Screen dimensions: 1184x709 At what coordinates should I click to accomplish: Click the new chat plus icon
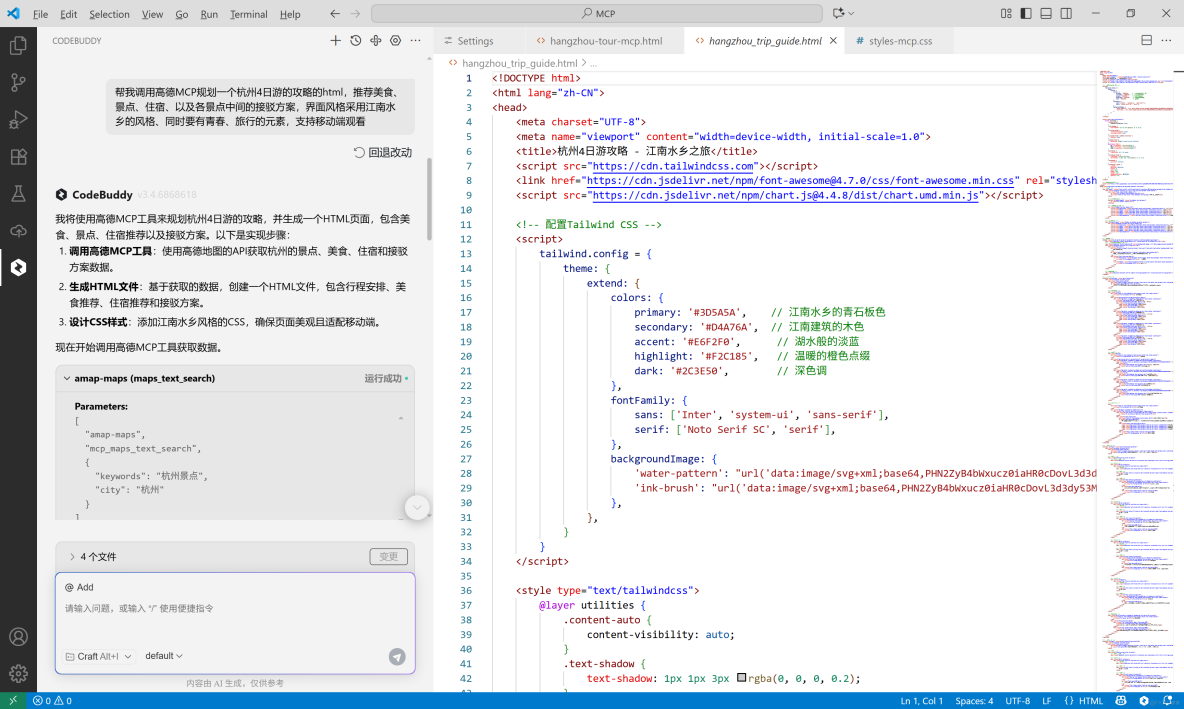coord(335,40)
